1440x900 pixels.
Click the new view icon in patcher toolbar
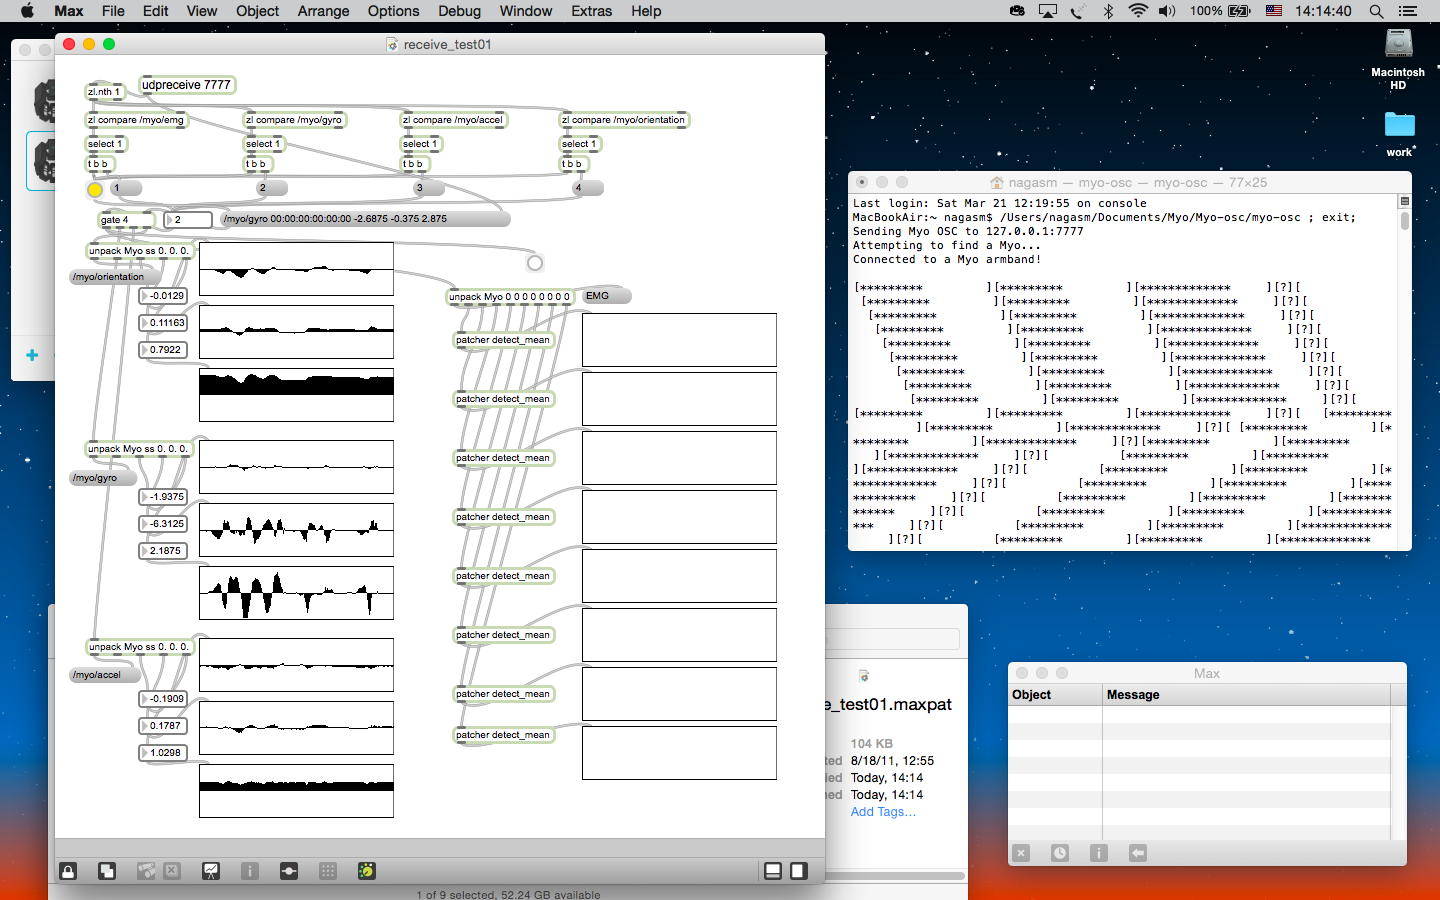[x=107, y=871]
